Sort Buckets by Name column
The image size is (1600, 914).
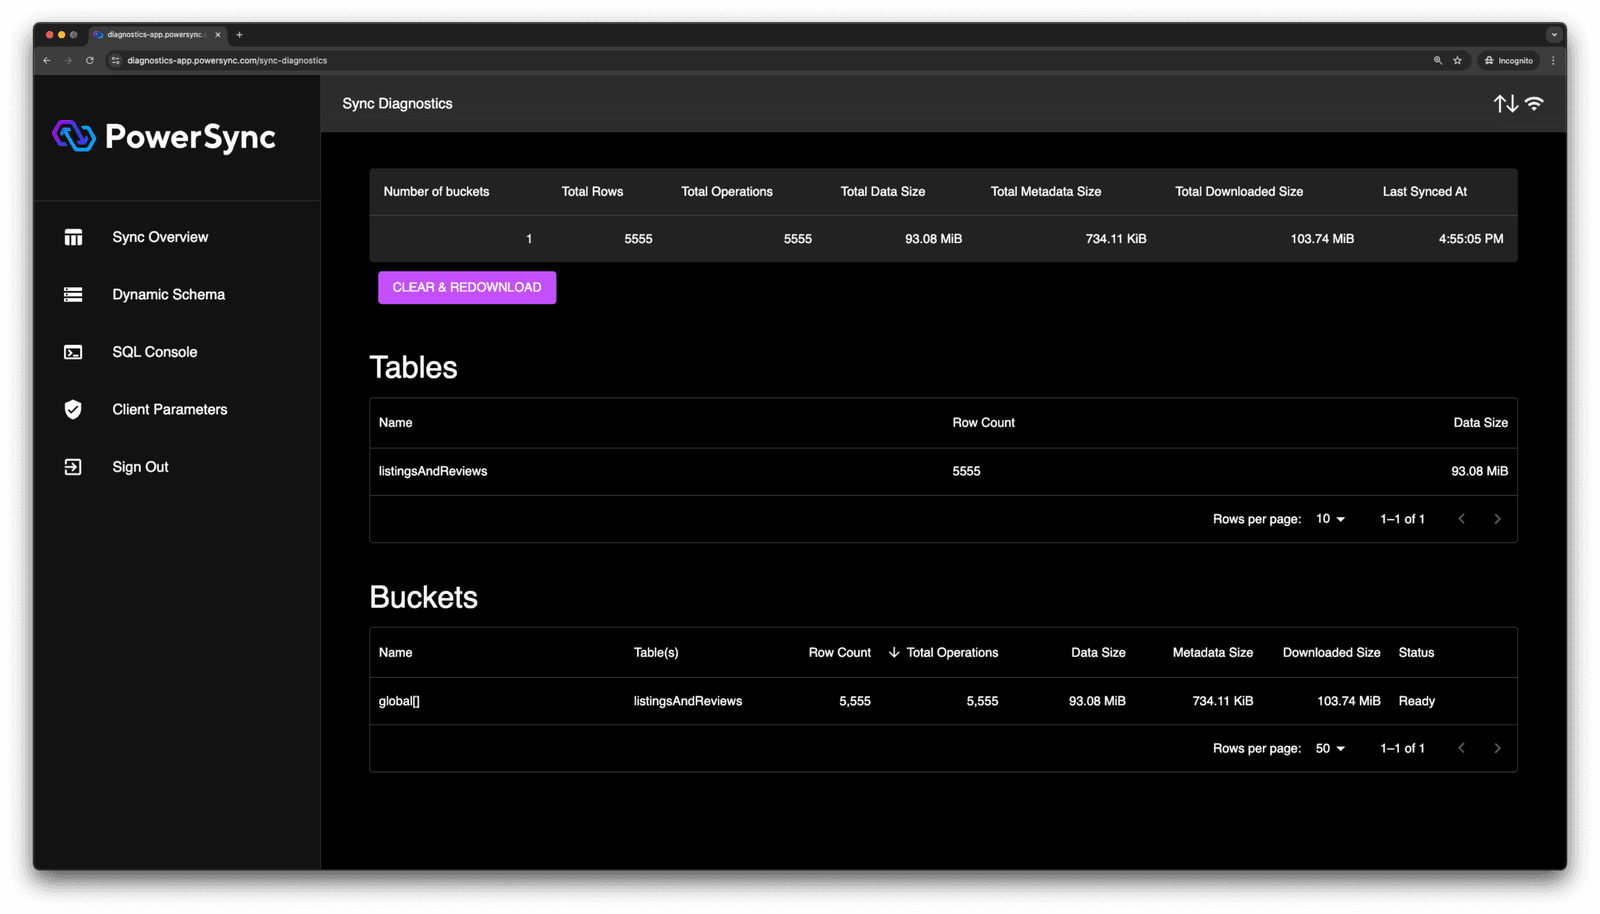point(396,653)
